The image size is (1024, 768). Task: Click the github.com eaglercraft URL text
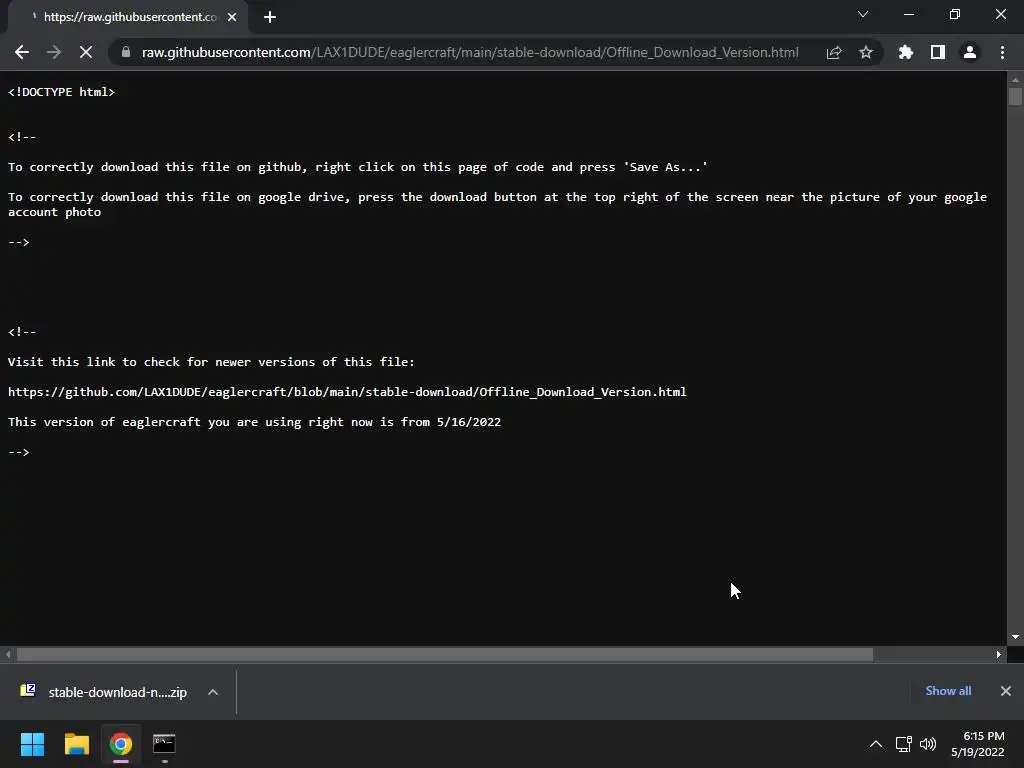tap(347, 392)
